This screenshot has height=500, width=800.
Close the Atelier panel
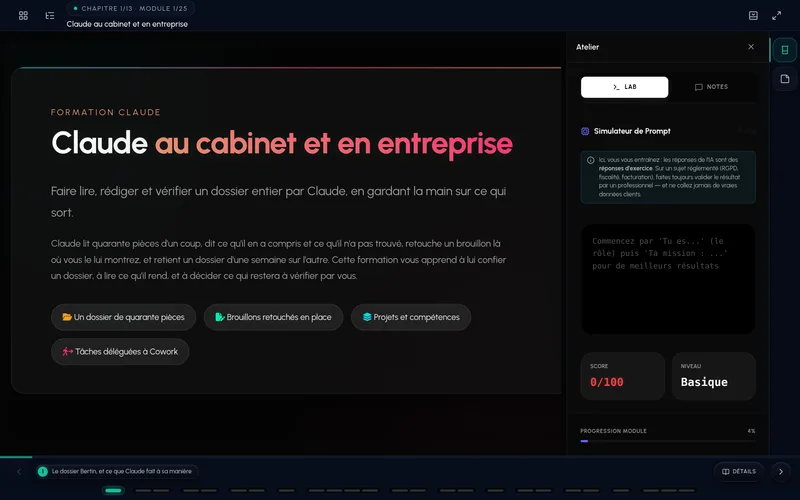tap(751, 47)
